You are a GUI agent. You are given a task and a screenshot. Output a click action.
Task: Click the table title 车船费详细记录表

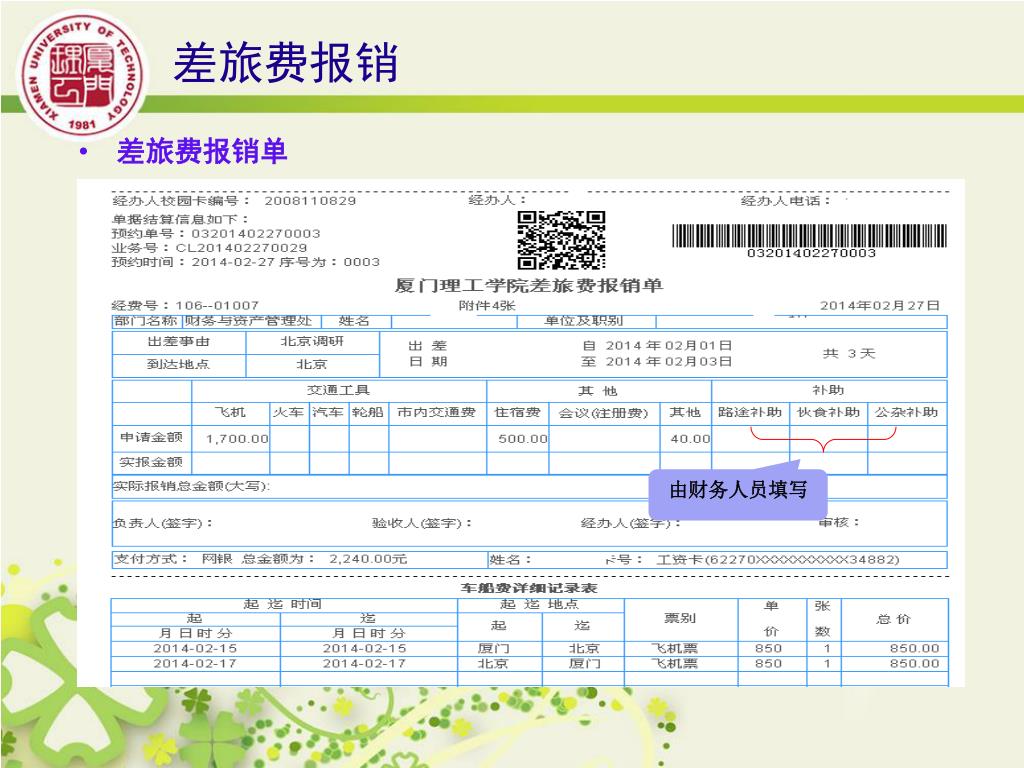(528, 588)
